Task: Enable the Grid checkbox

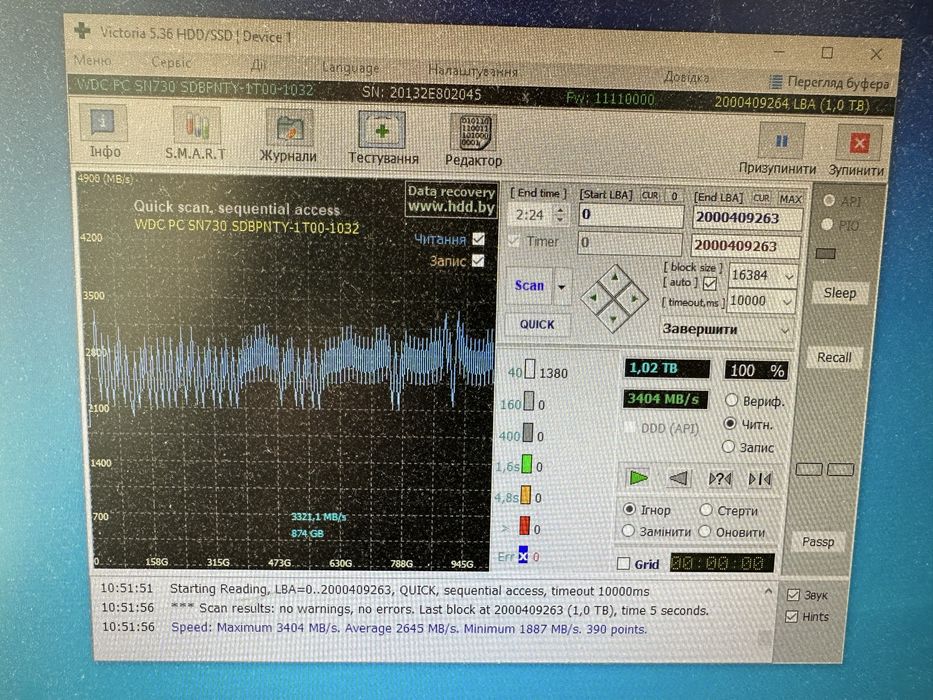Action: 624,563
